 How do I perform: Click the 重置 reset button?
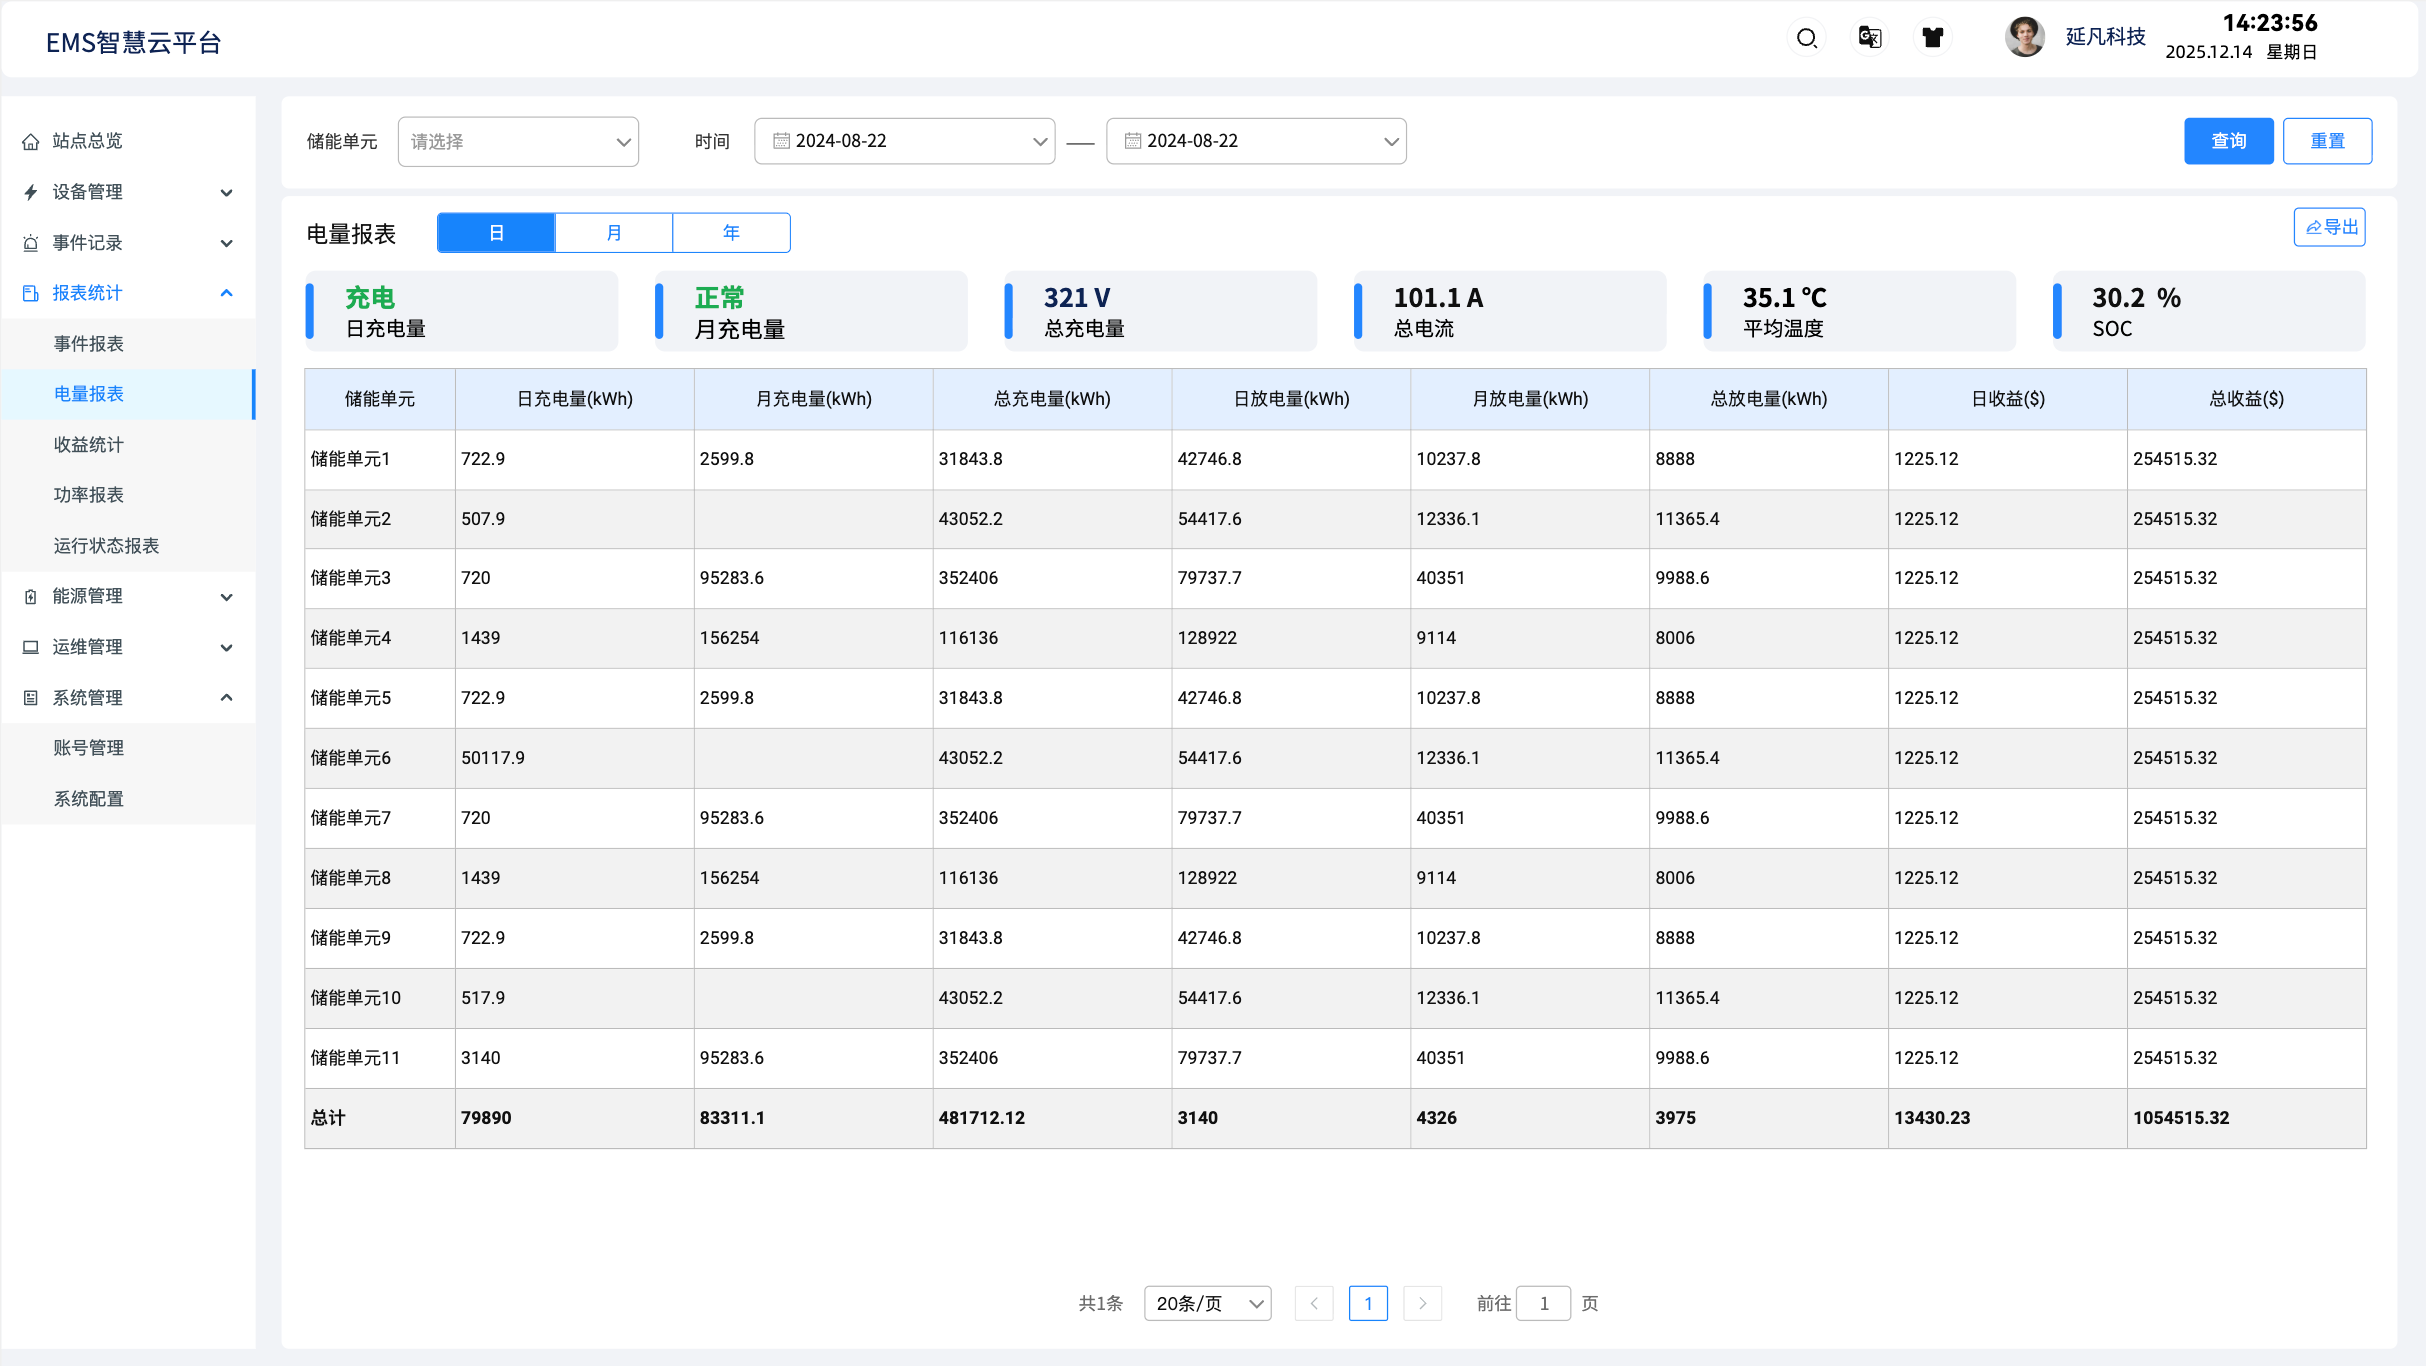2327,141
